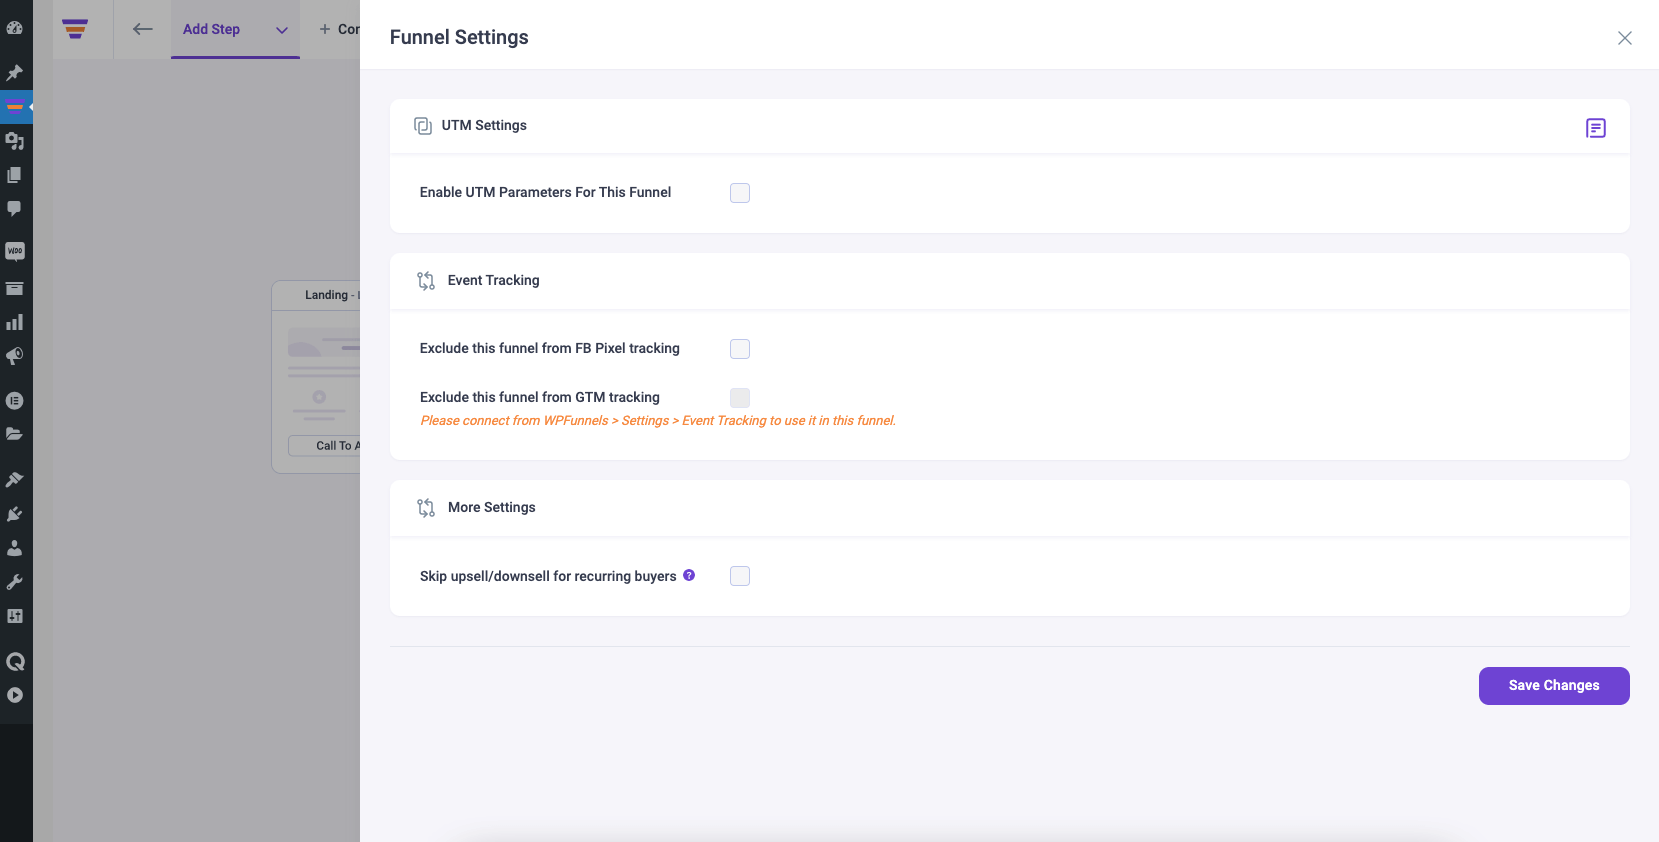Open the Analytics bar chart icon
1659x842 pixels.
click(15, 322)
